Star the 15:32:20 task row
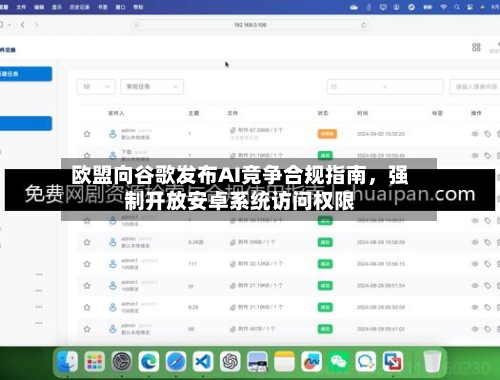Screen dimensions: 500x380 coord(87,134)
